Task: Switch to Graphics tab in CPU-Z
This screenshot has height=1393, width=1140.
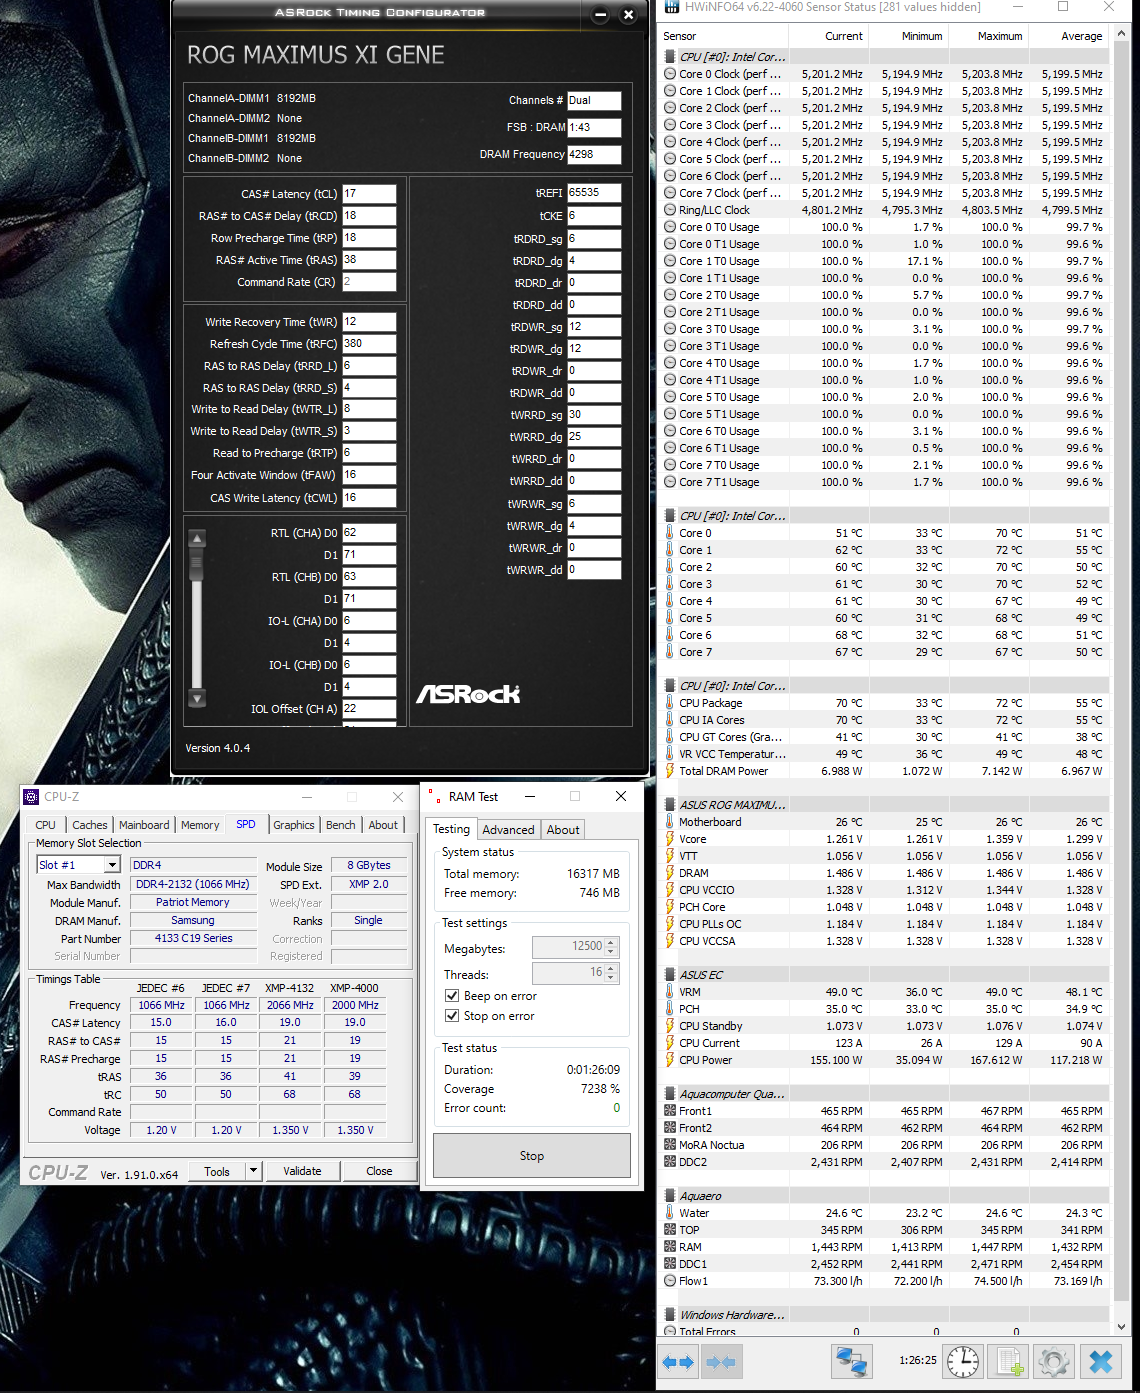Action: point(294,825)
